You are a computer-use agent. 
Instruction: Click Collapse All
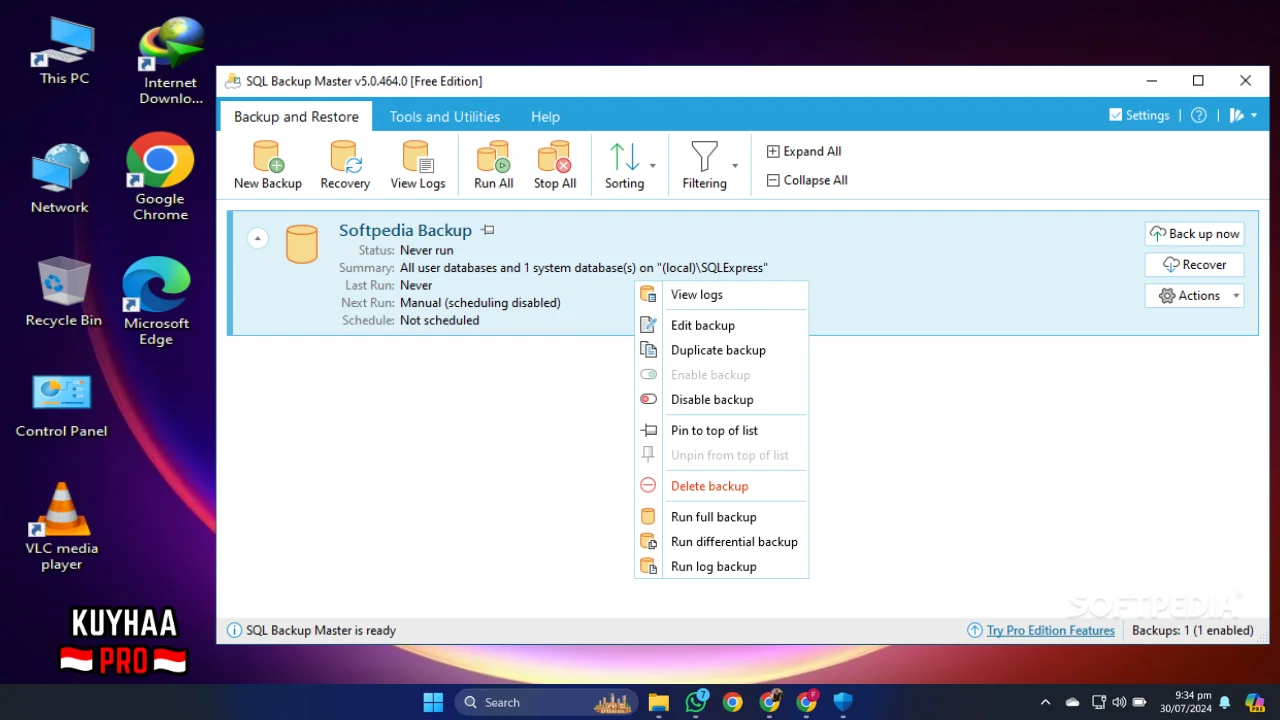[x=807, y=180]
